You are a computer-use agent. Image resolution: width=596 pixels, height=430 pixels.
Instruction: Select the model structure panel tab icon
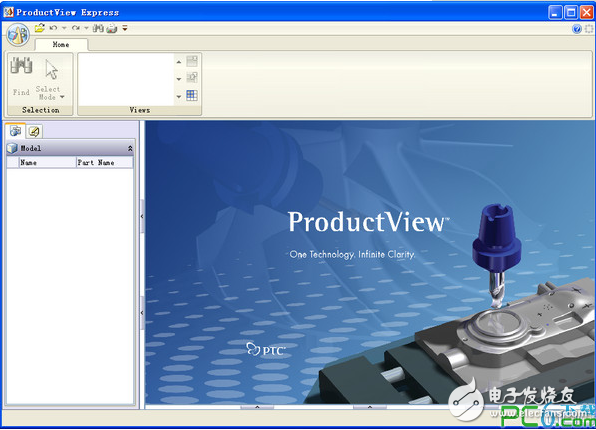pyautogui.click(x=16, y=131)
